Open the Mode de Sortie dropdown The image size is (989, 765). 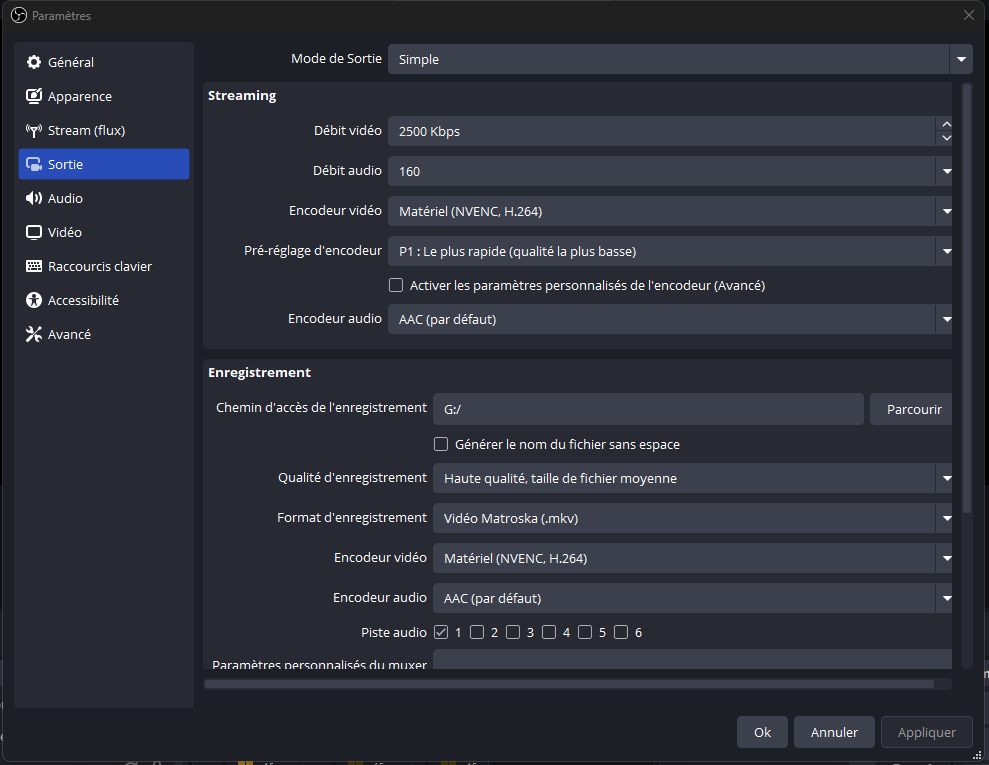(679, 59)
